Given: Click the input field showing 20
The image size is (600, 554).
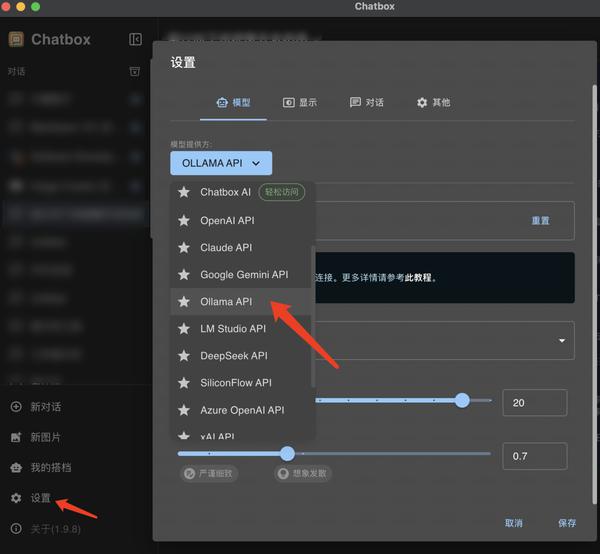Looking at the screenshot, I should point(534,403).
